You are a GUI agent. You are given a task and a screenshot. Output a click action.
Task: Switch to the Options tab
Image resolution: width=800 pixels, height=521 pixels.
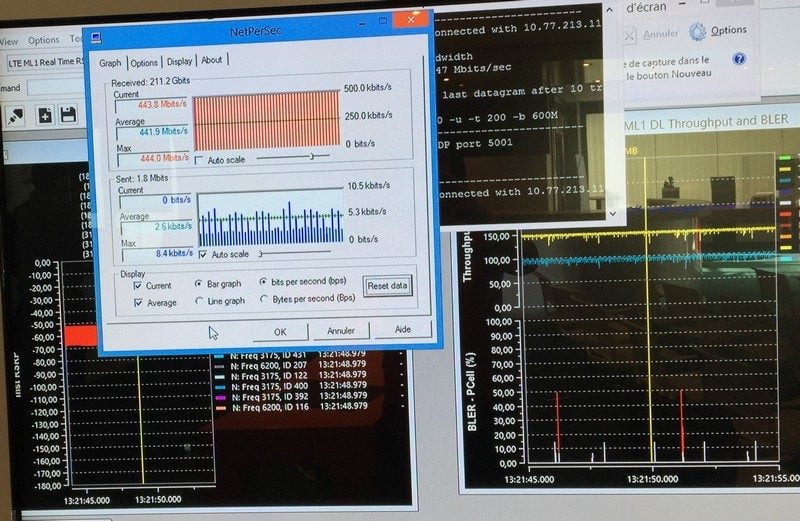pyautogui.click(x=144, y=63)
